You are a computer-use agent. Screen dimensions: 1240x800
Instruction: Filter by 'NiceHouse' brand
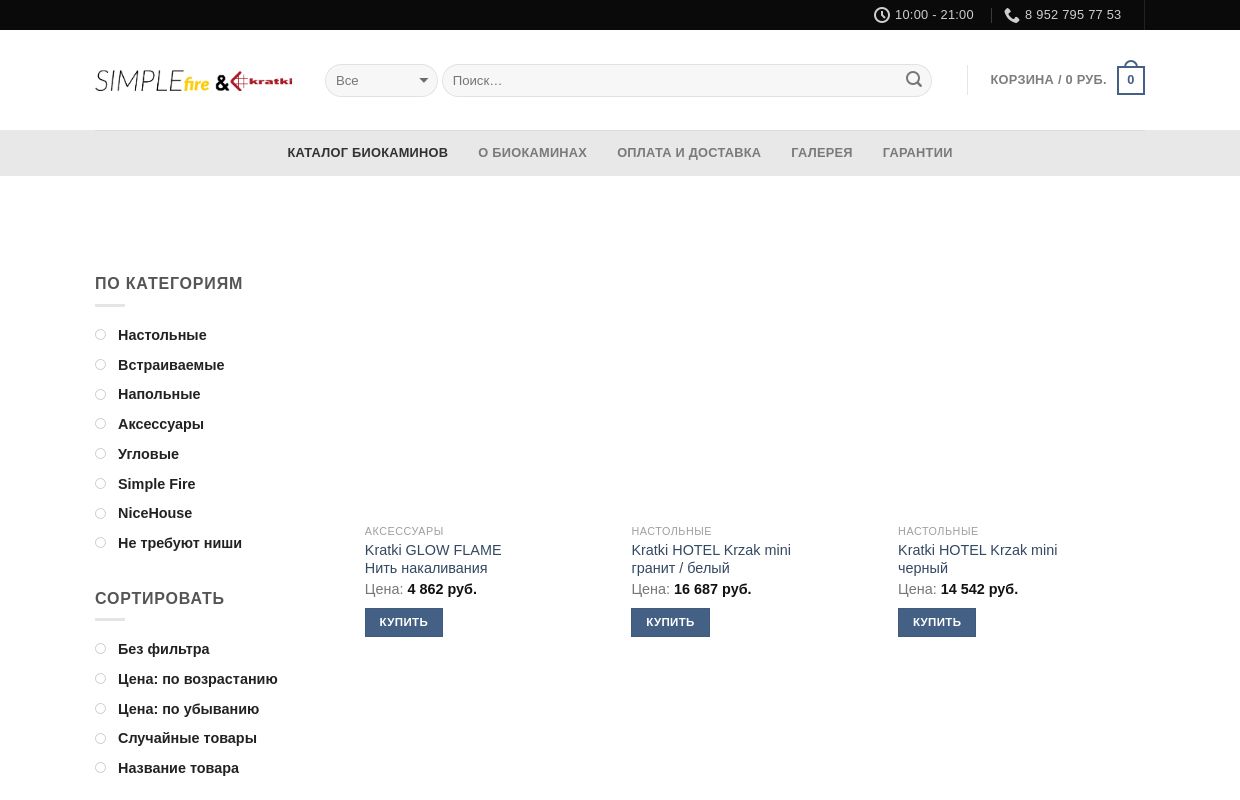pyautogui.click(x=155, y=513)
